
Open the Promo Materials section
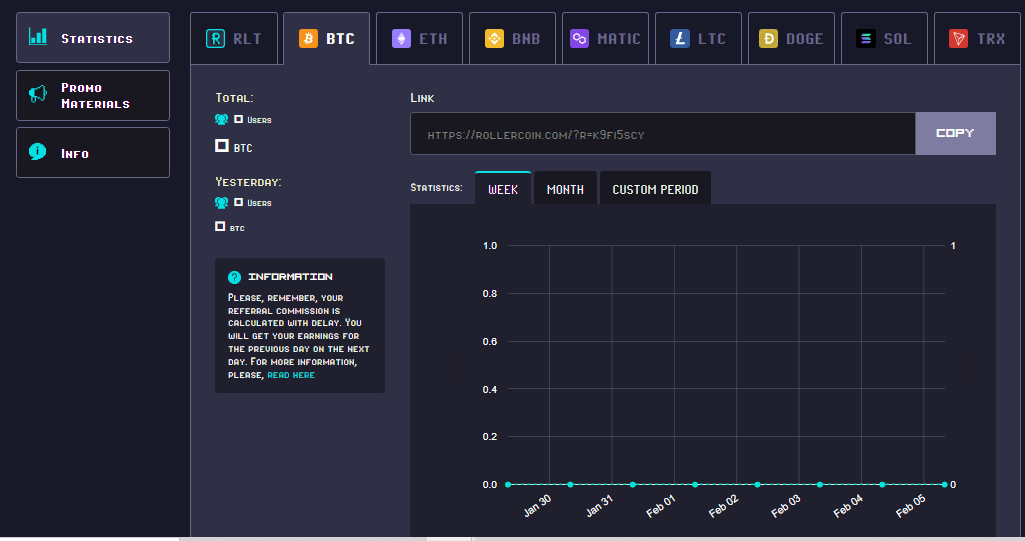pos(93,95)
